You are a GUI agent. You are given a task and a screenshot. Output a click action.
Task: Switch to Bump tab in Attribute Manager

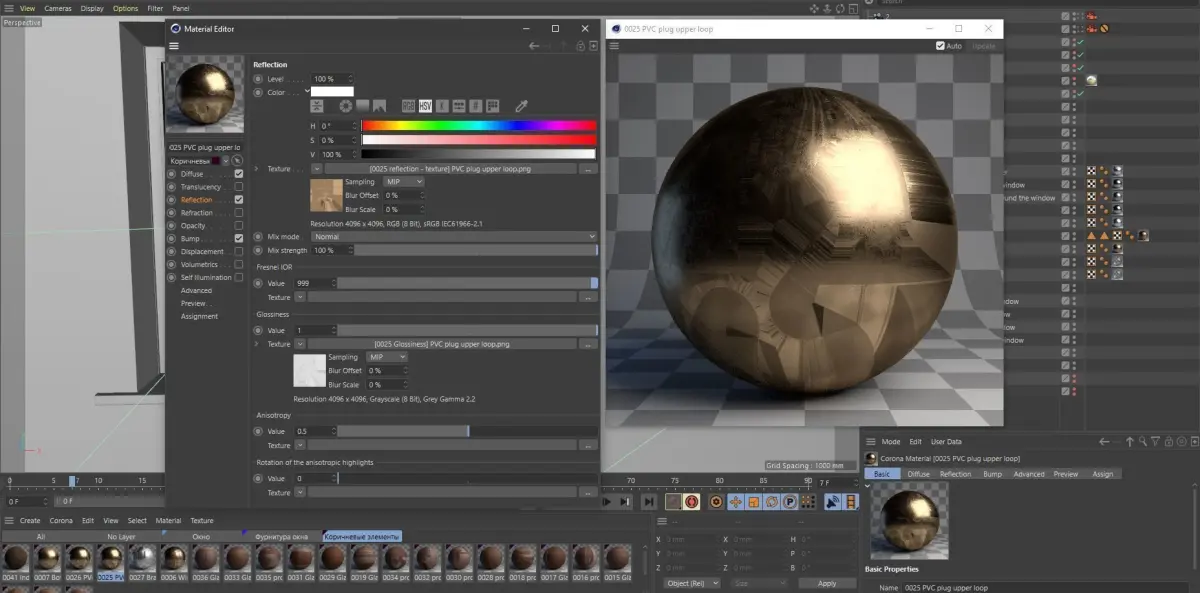(x=992, y=474)
